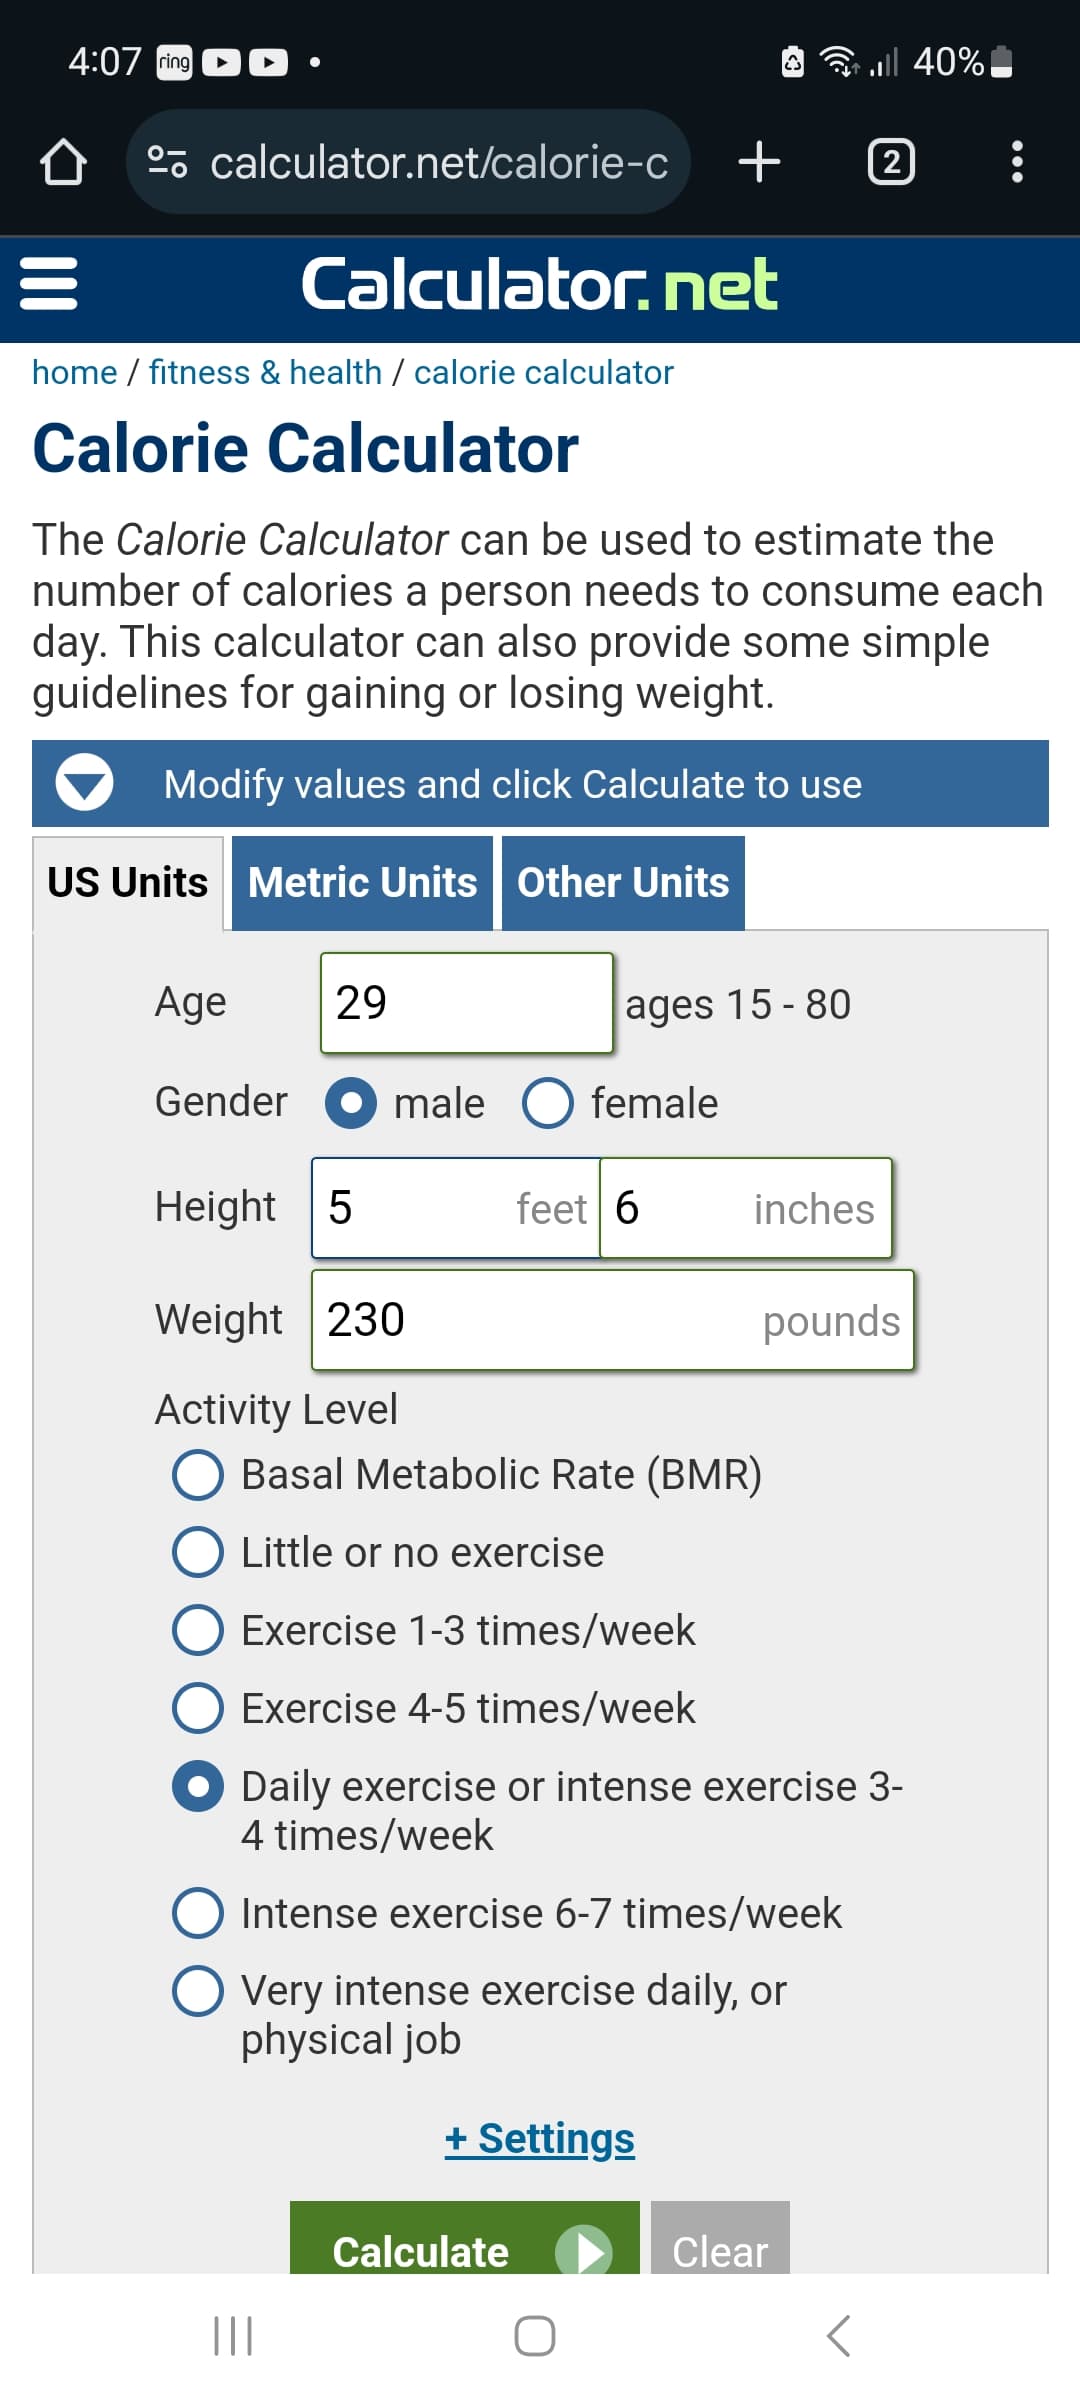The width and height of the screenshot is (1080, 2400).
Task: Tap the site info icon in address bar
Action: pyautogui.click(x=167, y=162)
